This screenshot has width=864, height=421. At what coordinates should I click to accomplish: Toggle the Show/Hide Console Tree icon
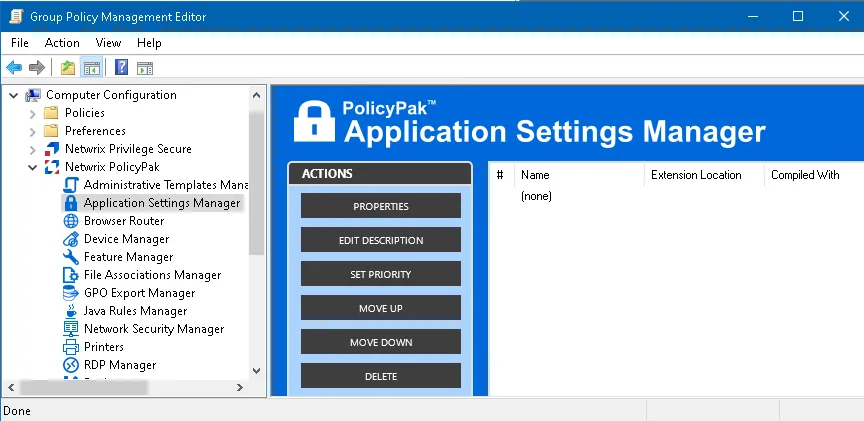(91, 68)
